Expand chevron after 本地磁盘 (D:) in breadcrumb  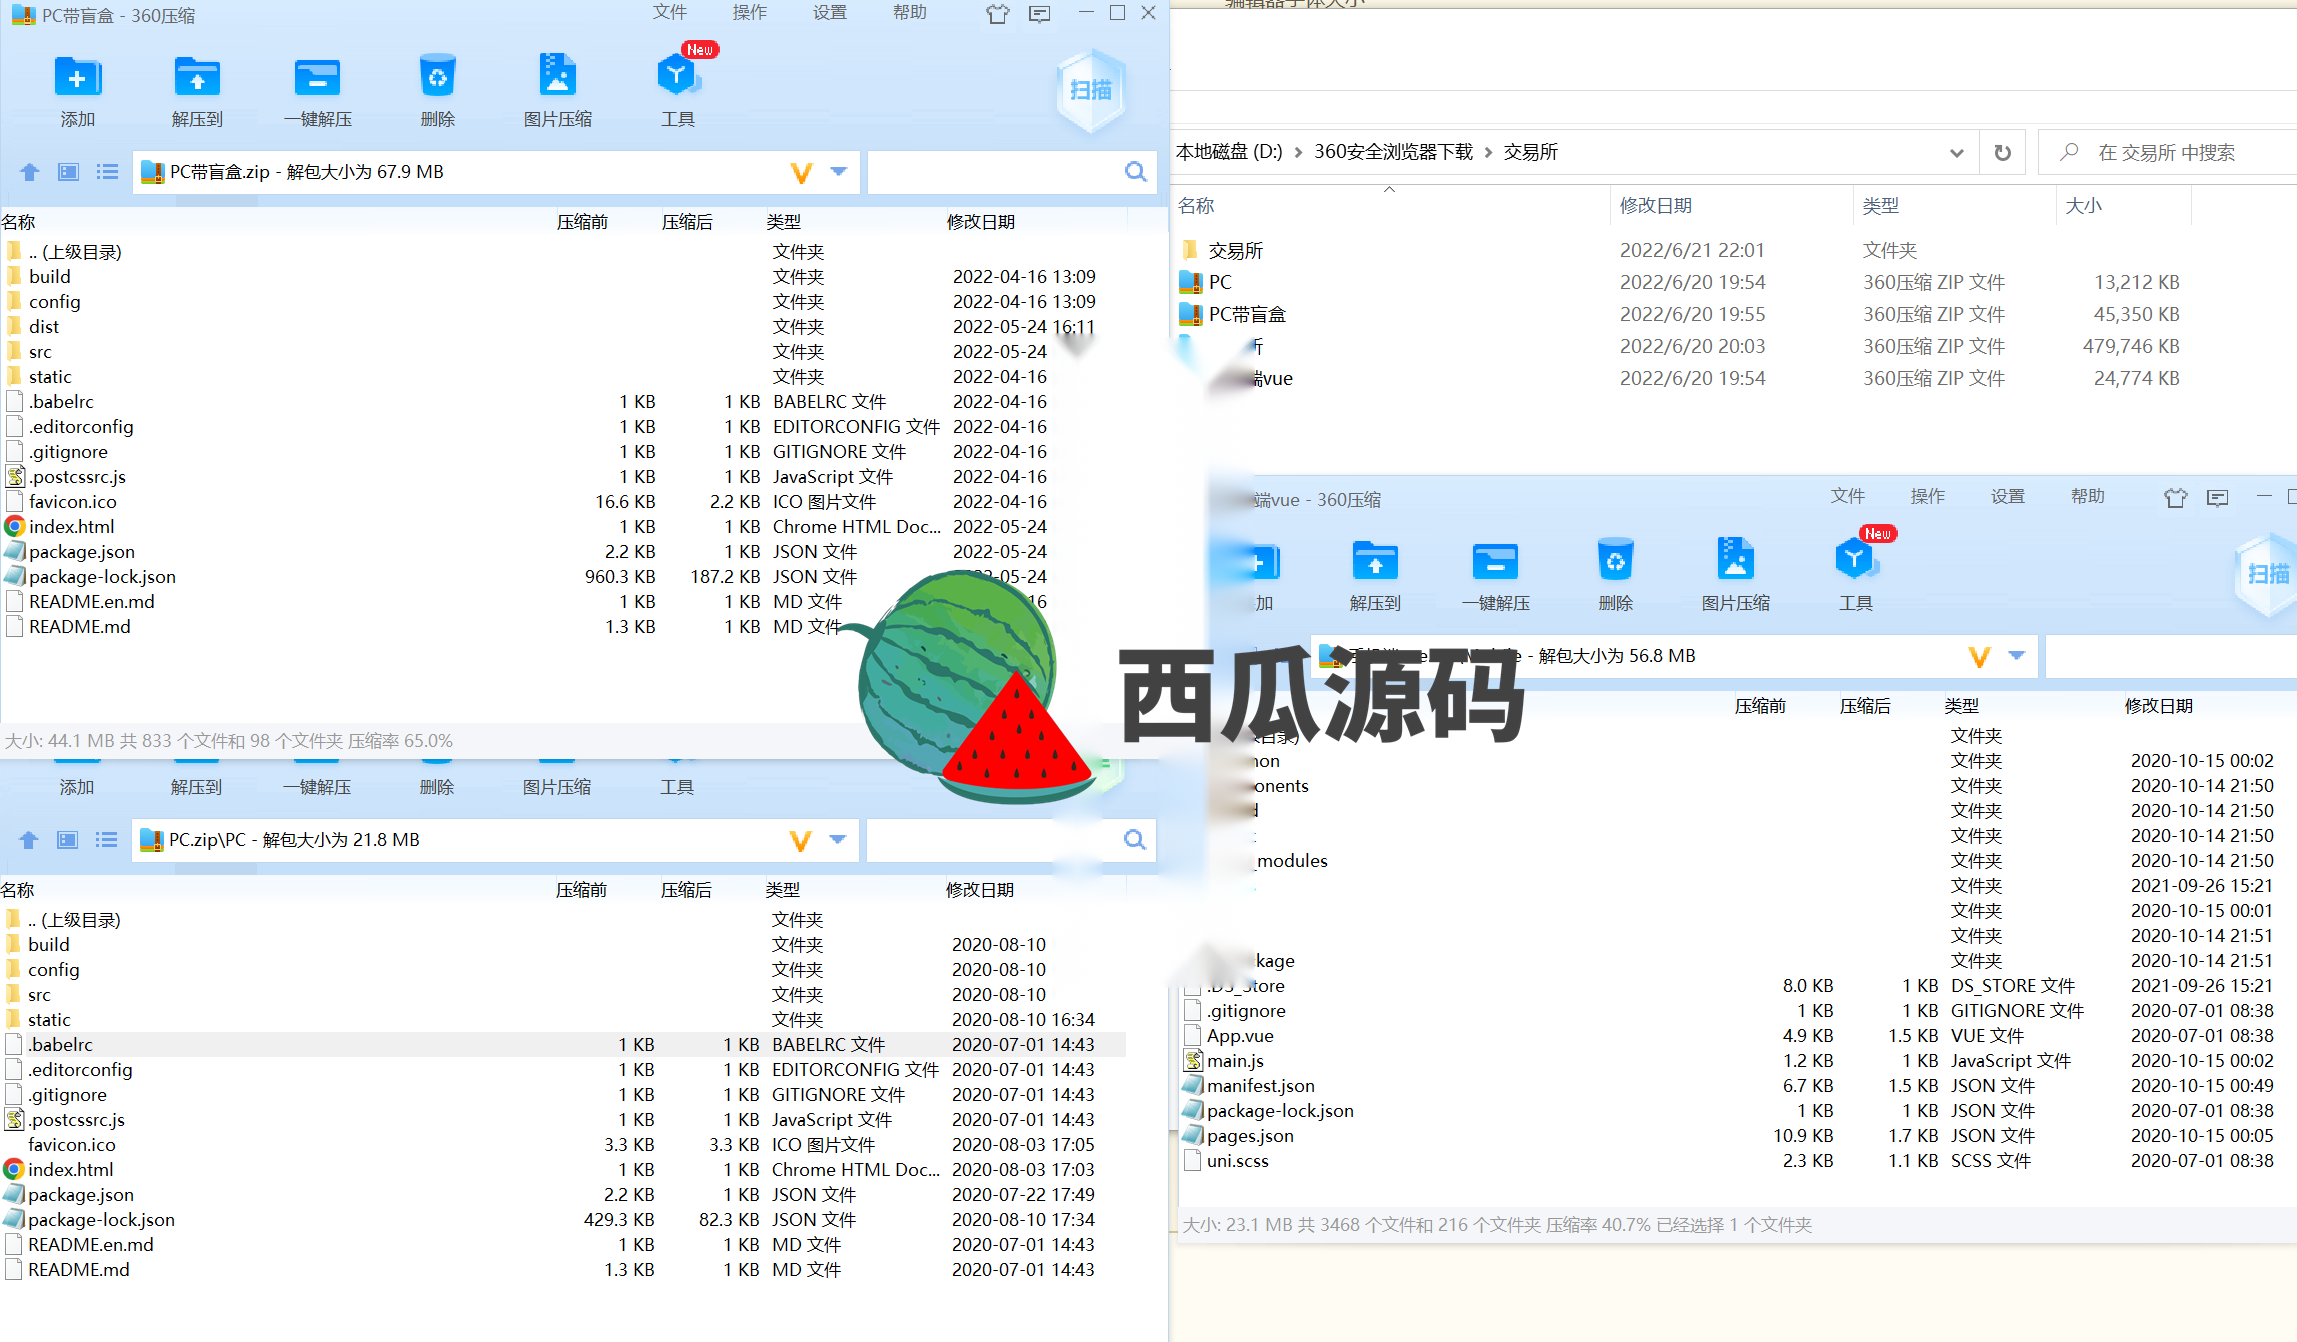coord(1298,152)
